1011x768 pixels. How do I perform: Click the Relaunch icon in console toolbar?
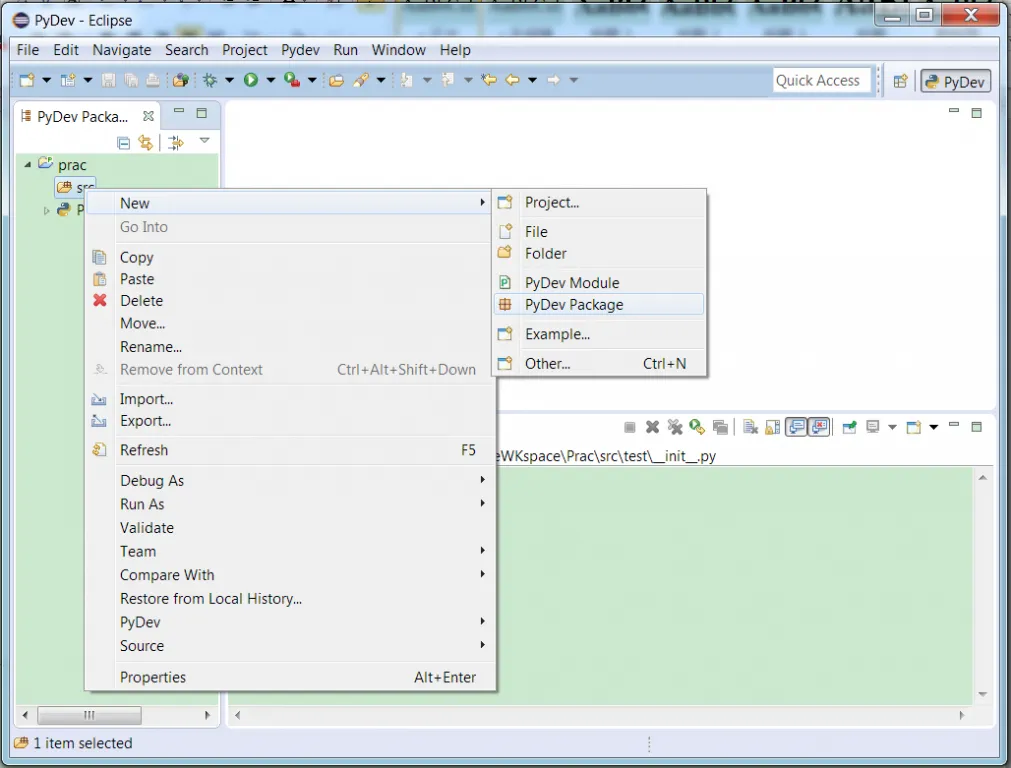pos(697,427)
